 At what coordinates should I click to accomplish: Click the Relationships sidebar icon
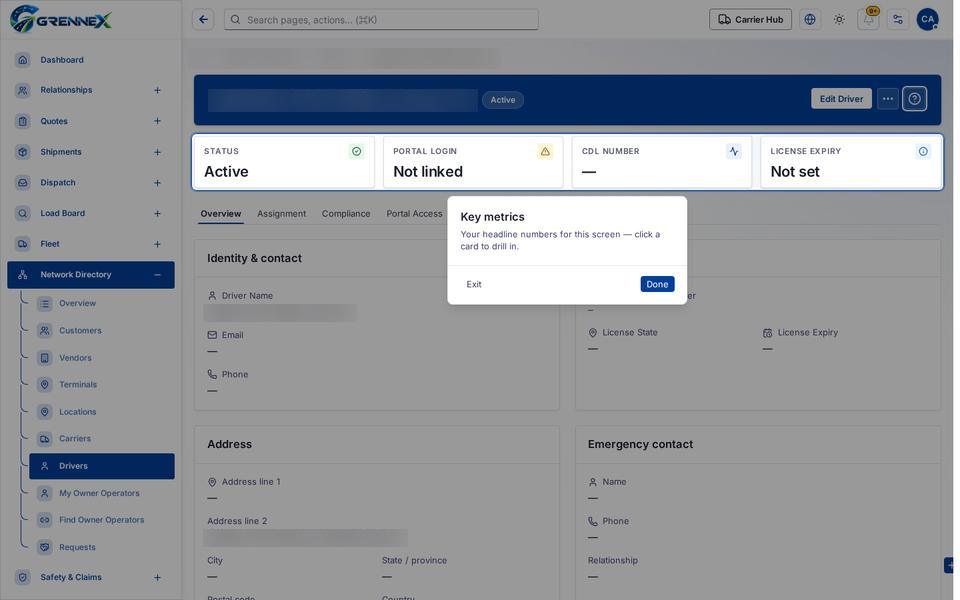pos(23,90)
